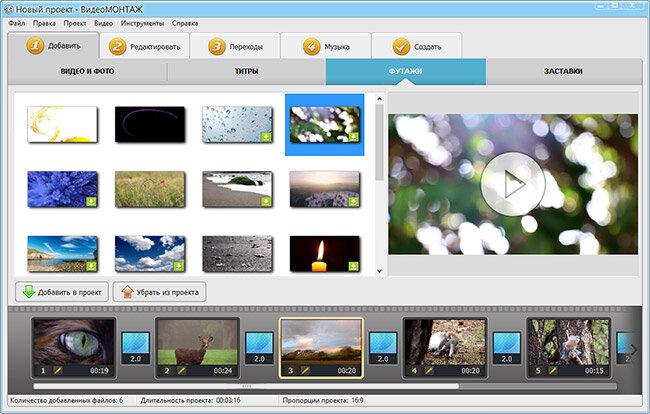The height and width of the screenshot is (414, 650).
Task: Open the Проект menu
Action: [75, 23]
